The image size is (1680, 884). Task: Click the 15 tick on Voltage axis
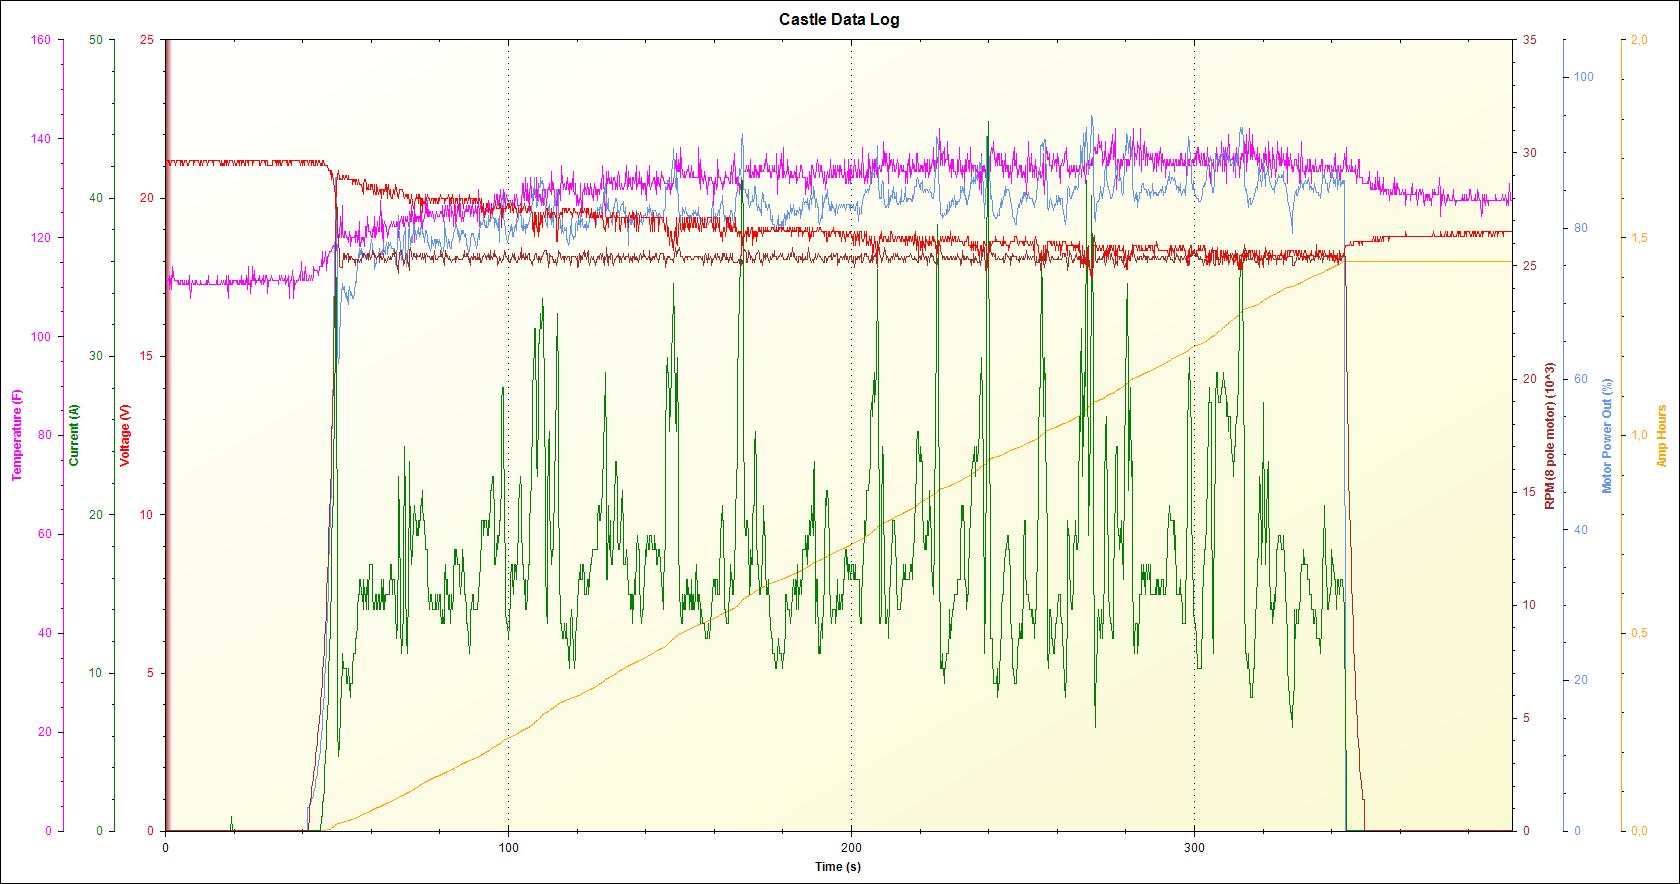147,356
